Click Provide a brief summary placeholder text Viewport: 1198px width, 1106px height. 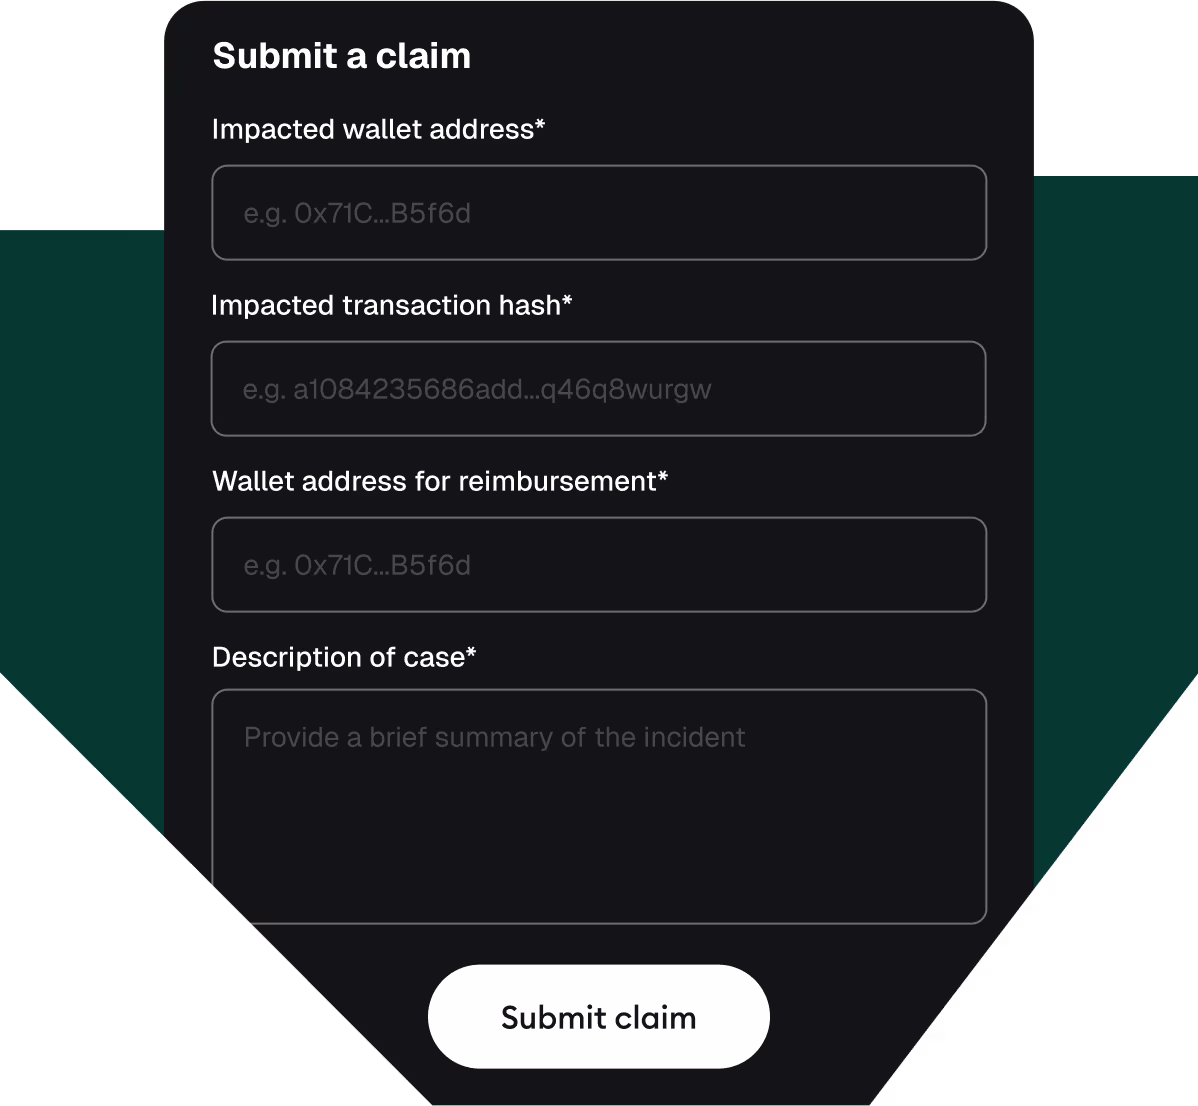[494, 737]
